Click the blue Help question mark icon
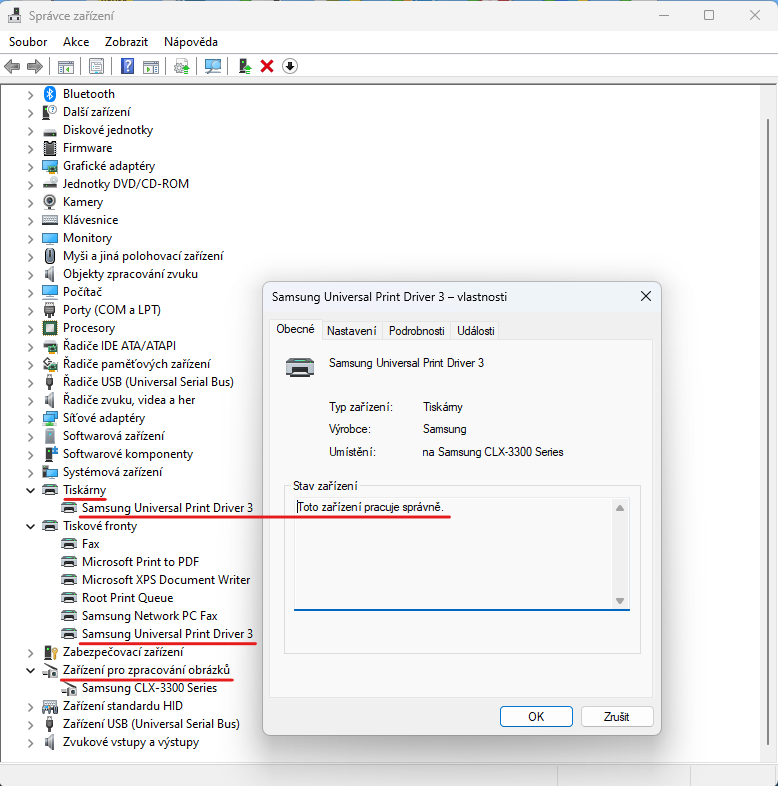The width and height of the screenshot is (778, 786). click(x=127, y=66)
